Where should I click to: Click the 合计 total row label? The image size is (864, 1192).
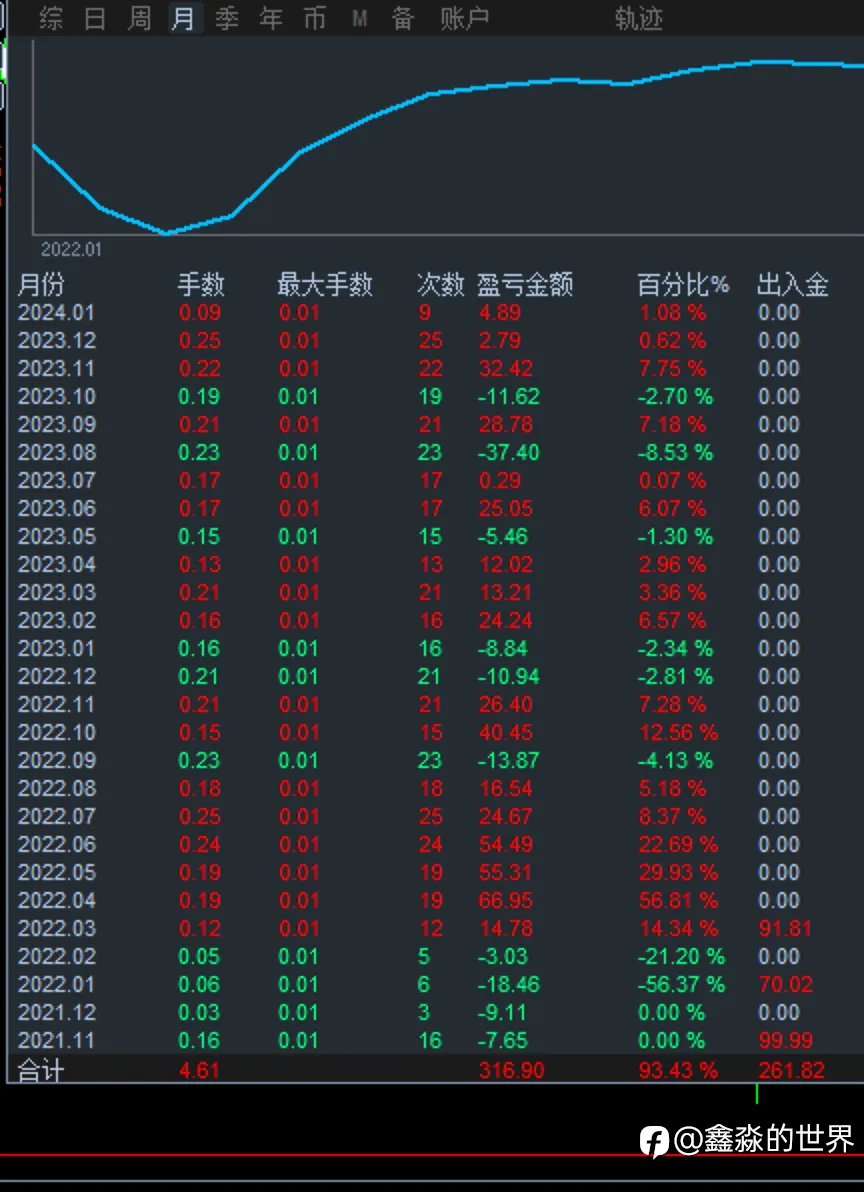tap(41, 1071)
